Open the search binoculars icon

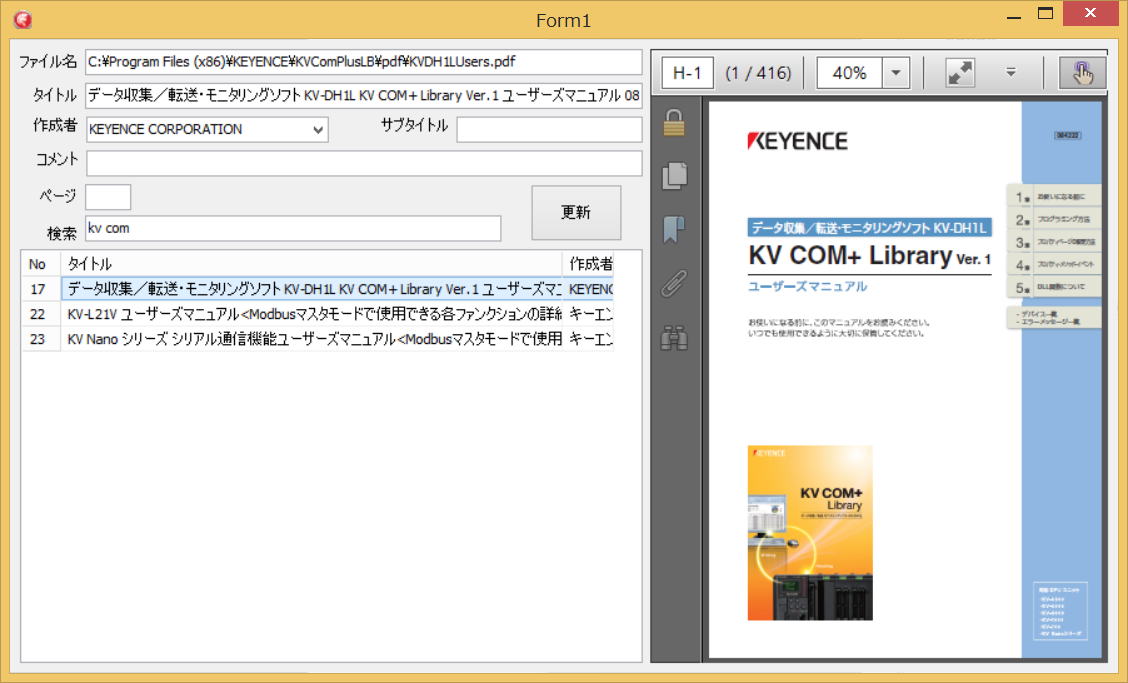pos(674,338)
